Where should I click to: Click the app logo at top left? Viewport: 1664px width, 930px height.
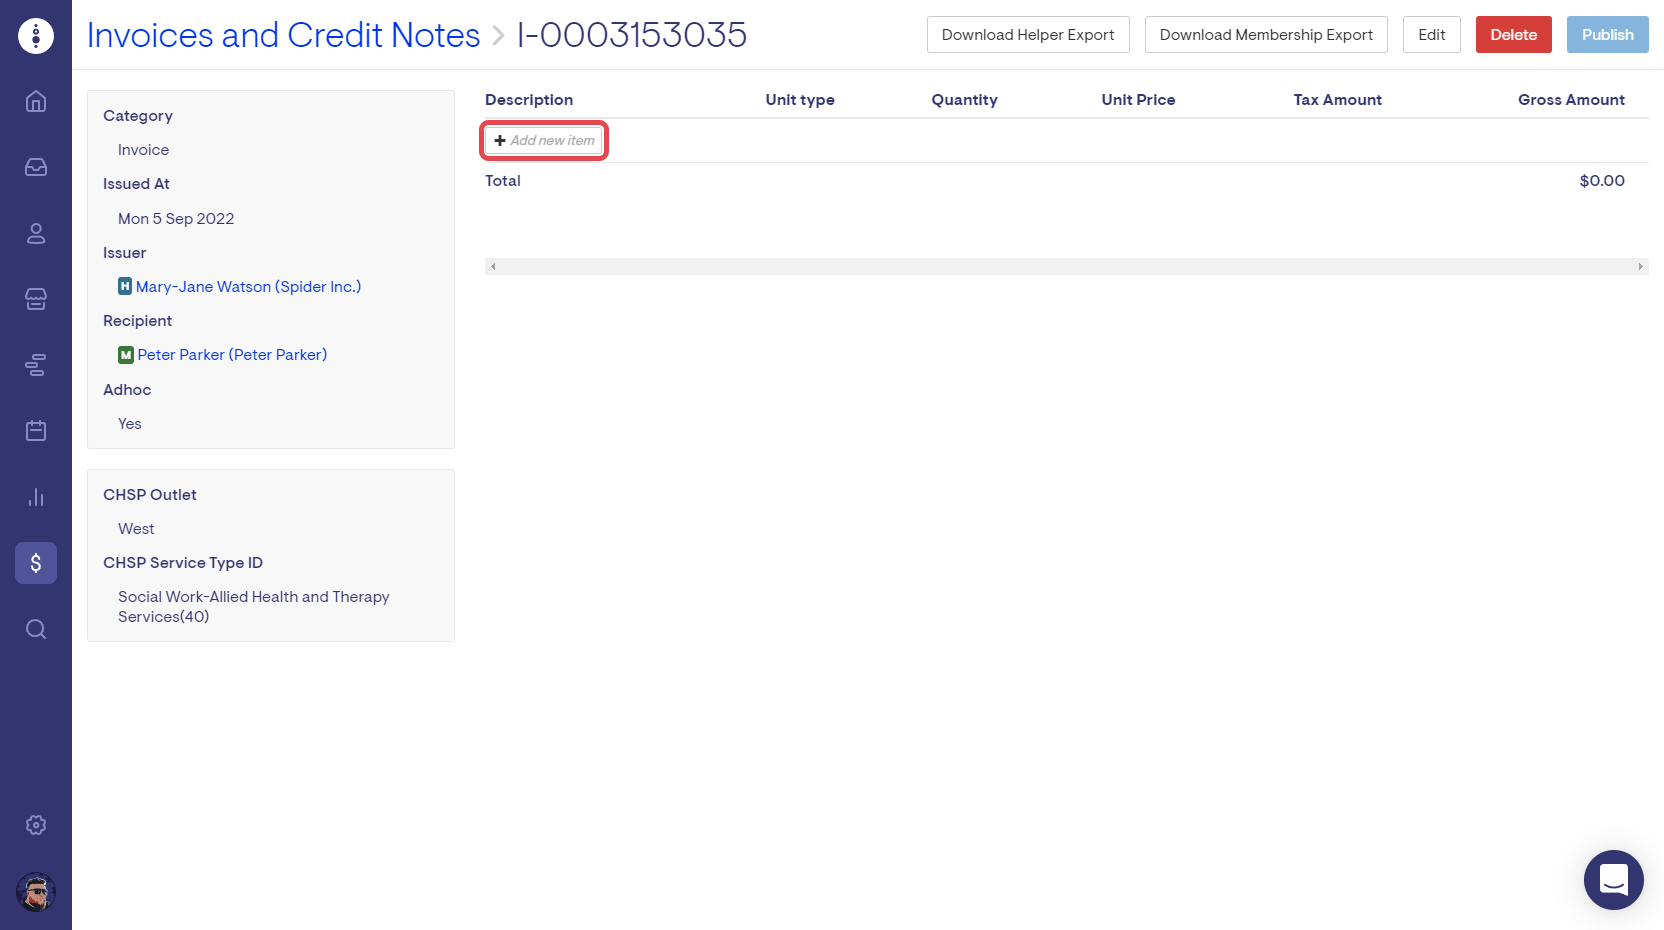tap(36, 36)
